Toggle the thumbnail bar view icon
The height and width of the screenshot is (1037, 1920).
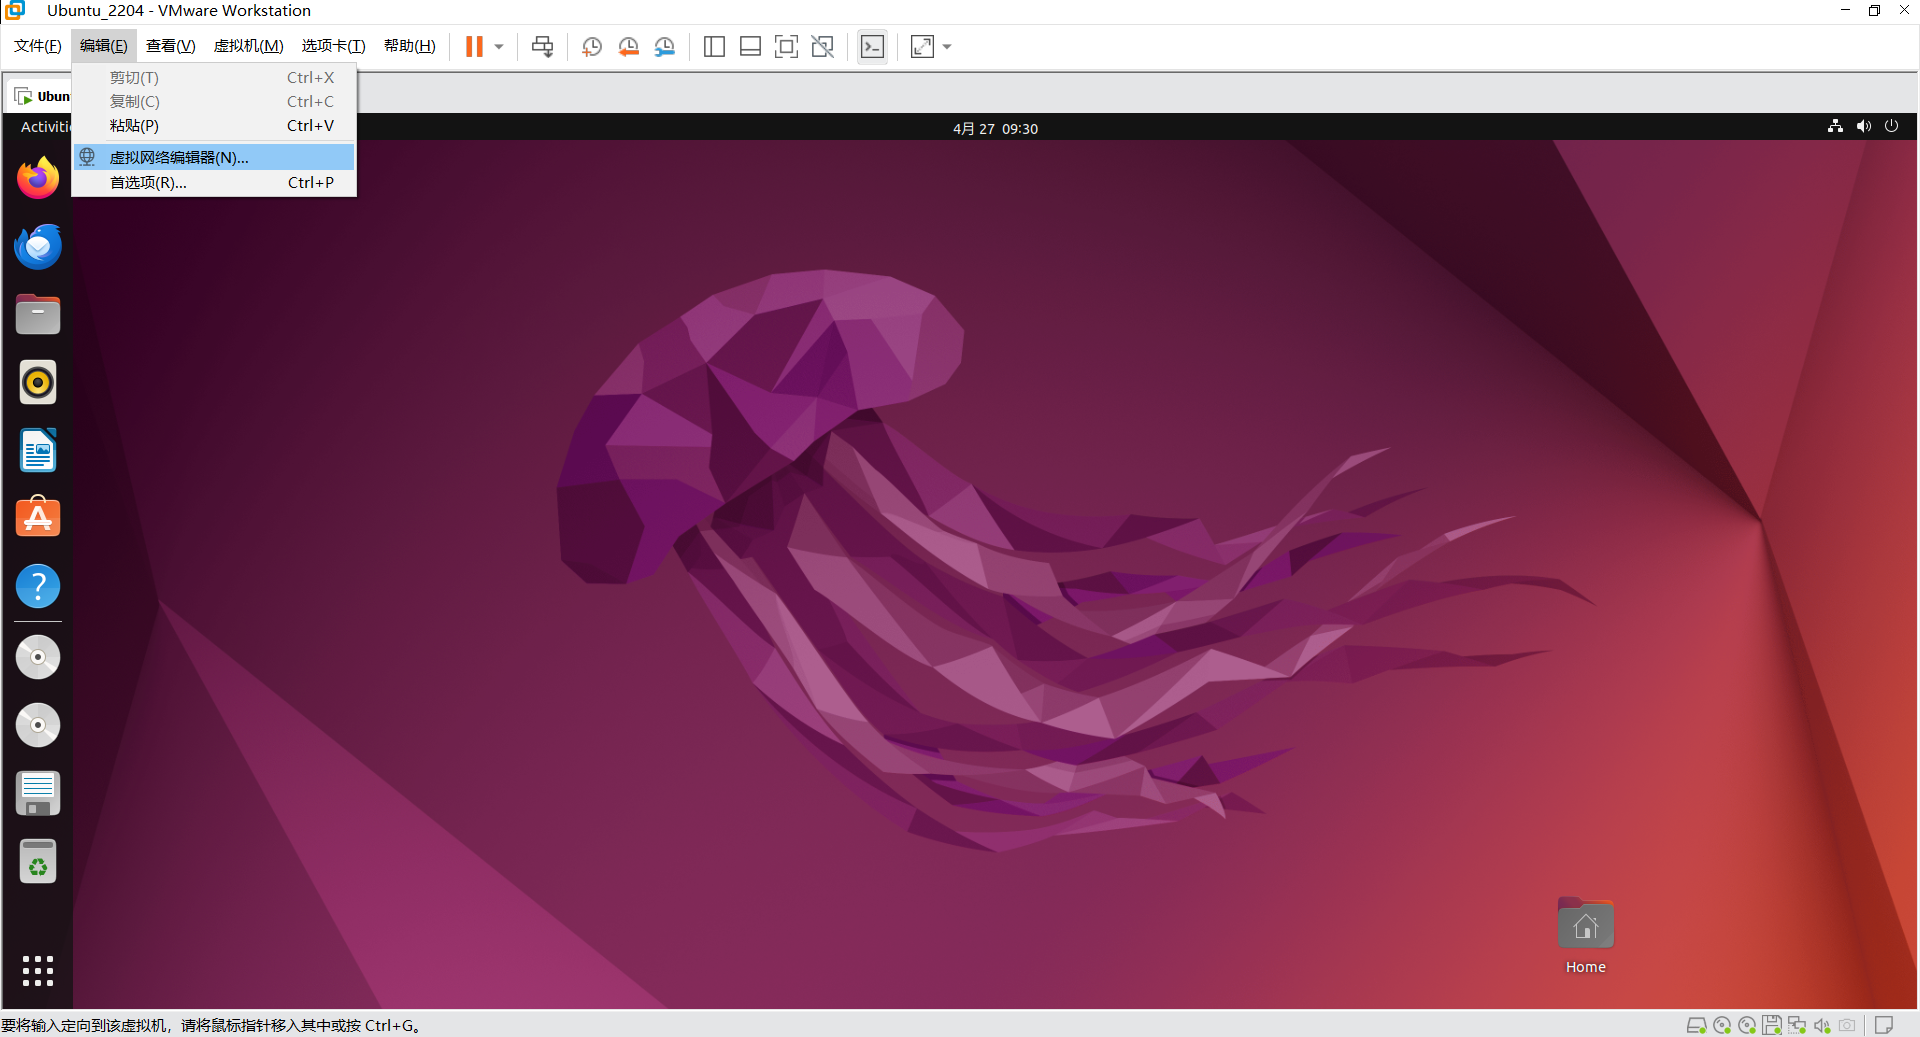[x=750, y=47]
